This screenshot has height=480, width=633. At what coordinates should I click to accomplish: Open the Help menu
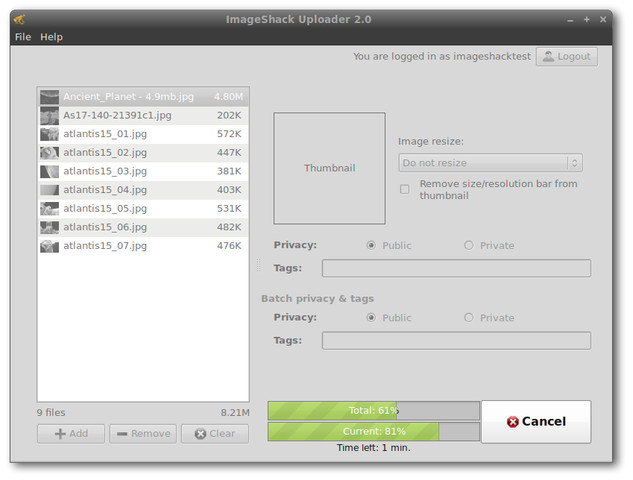click(x=51, y=37)
